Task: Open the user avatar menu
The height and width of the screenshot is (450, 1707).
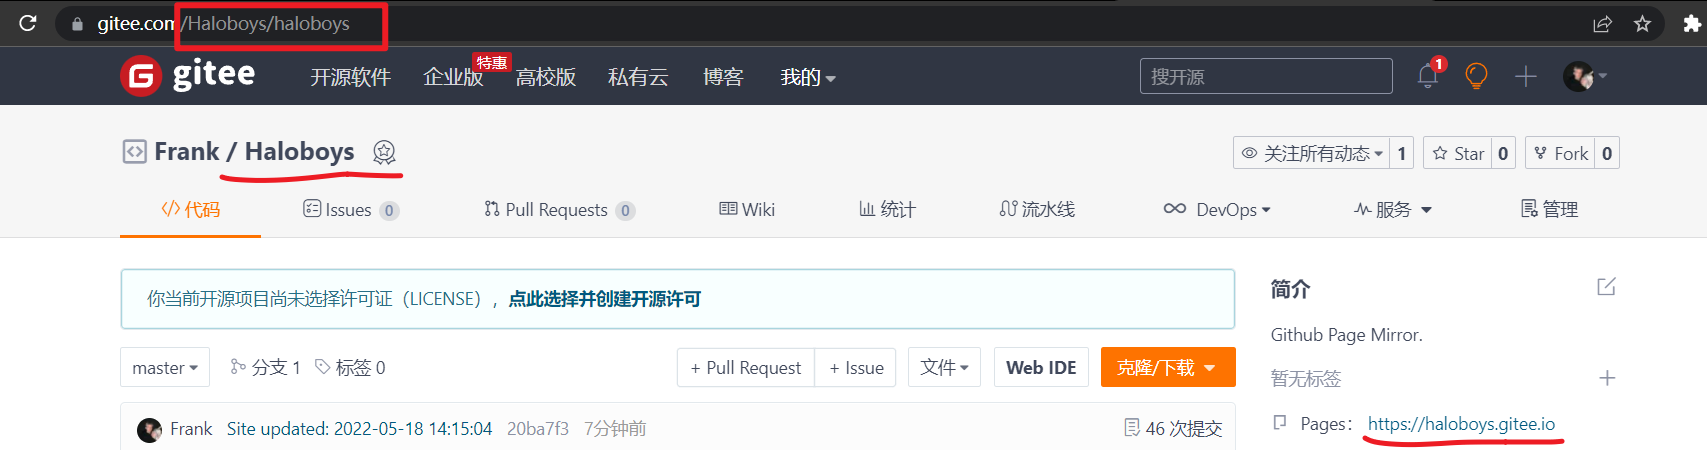Action: (x=1584, y=76)
